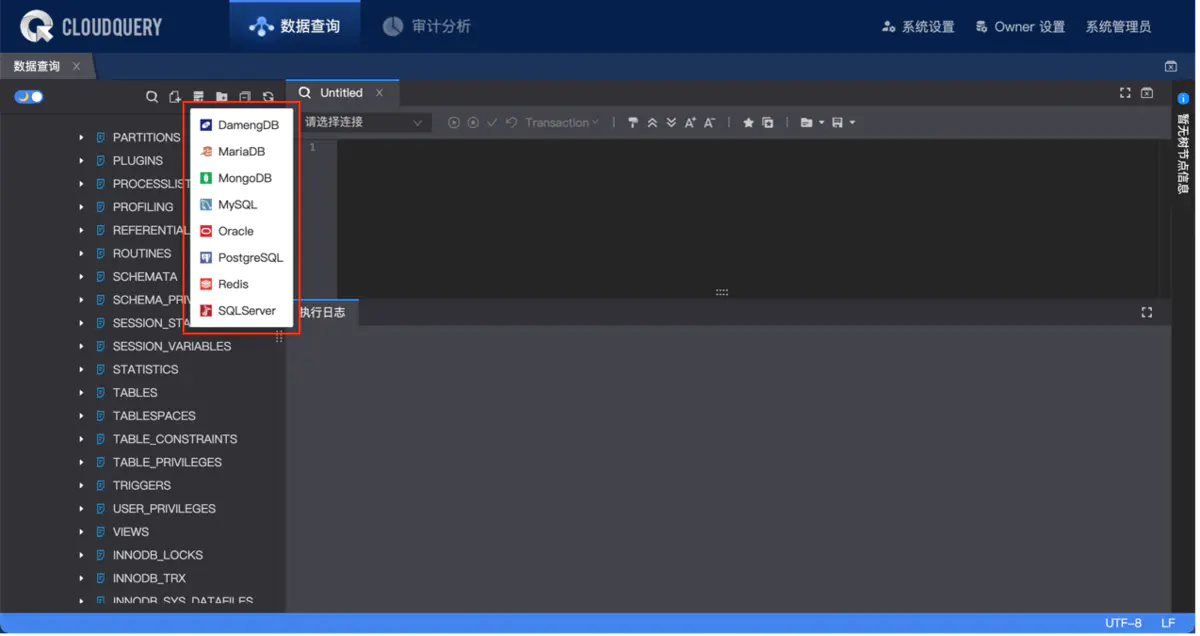The width and height of the screenshot is (1200, 636).
Task: Expand the ROUTINES tree node
Action: pyautogui.click(x=81, y=254)
